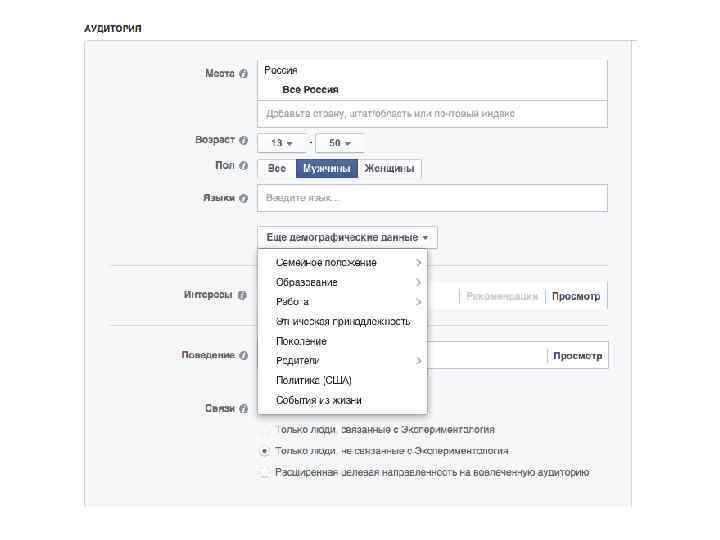Click Рекомендации link in Интересы row
This screenshot has width=720, height=540.
(x=502, y=296)
